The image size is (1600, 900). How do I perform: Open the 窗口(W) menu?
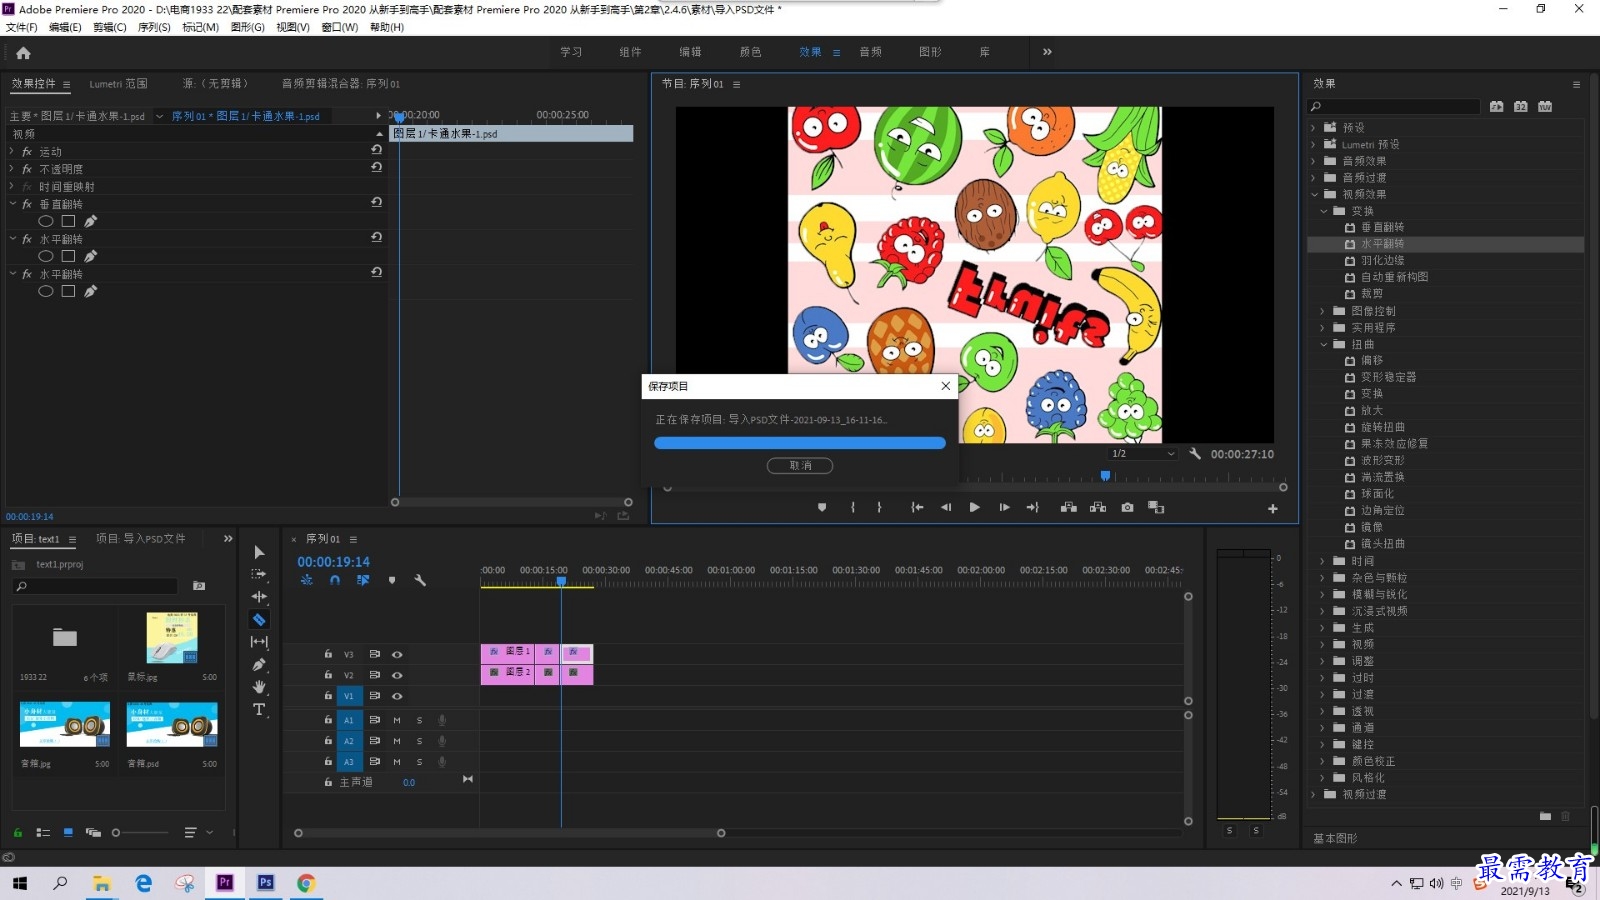(340, 27)
